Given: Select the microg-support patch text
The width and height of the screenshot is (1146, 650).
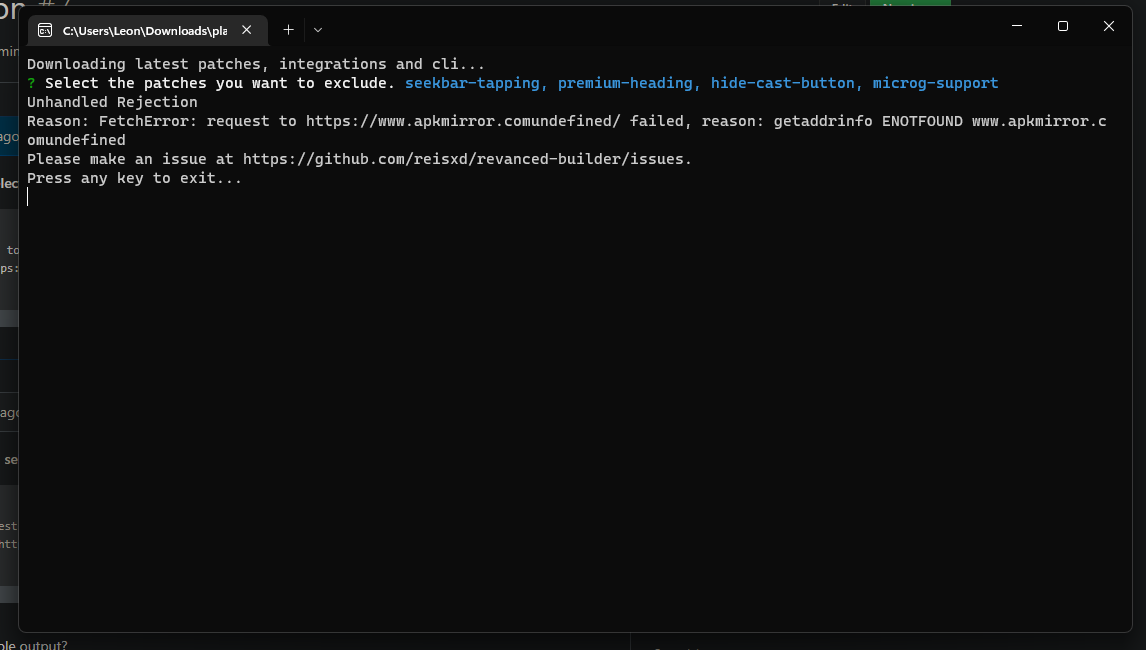Looking at the screenshot, I should (x=935, y=82).
